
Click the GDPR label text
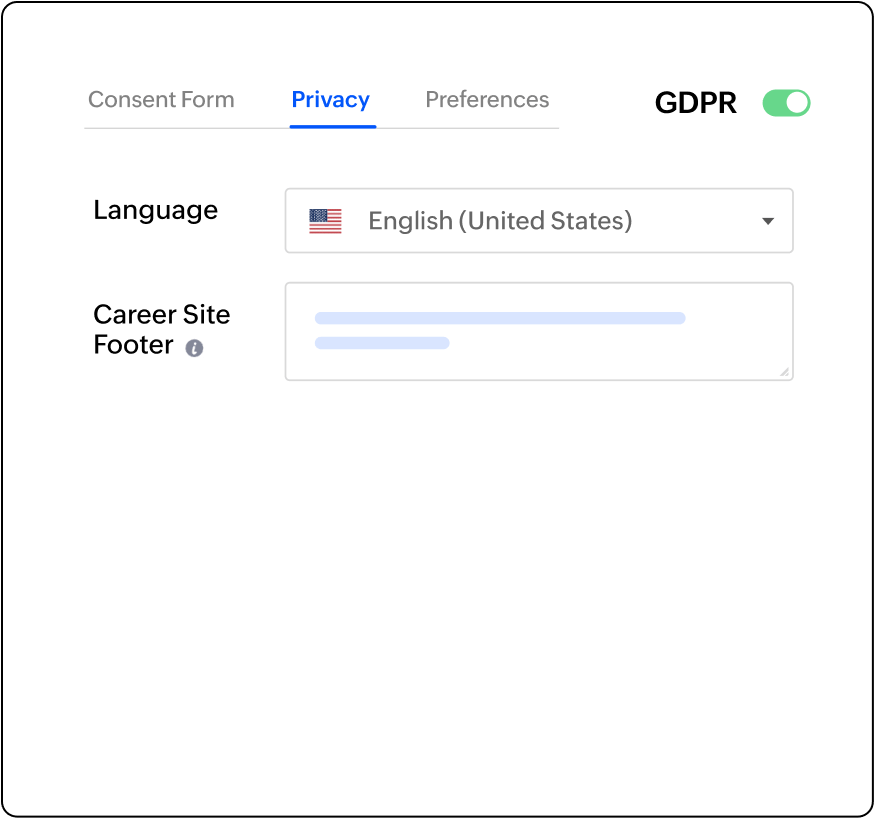[696, 103]
